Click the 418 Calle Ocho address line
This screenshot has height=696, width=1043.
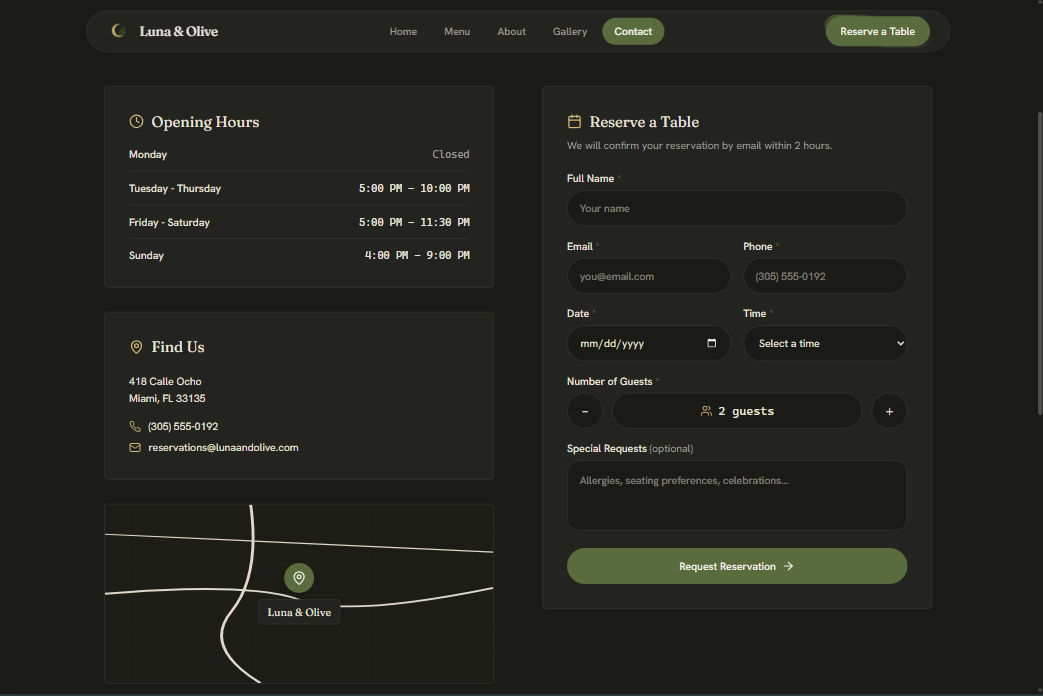point(165,381)
